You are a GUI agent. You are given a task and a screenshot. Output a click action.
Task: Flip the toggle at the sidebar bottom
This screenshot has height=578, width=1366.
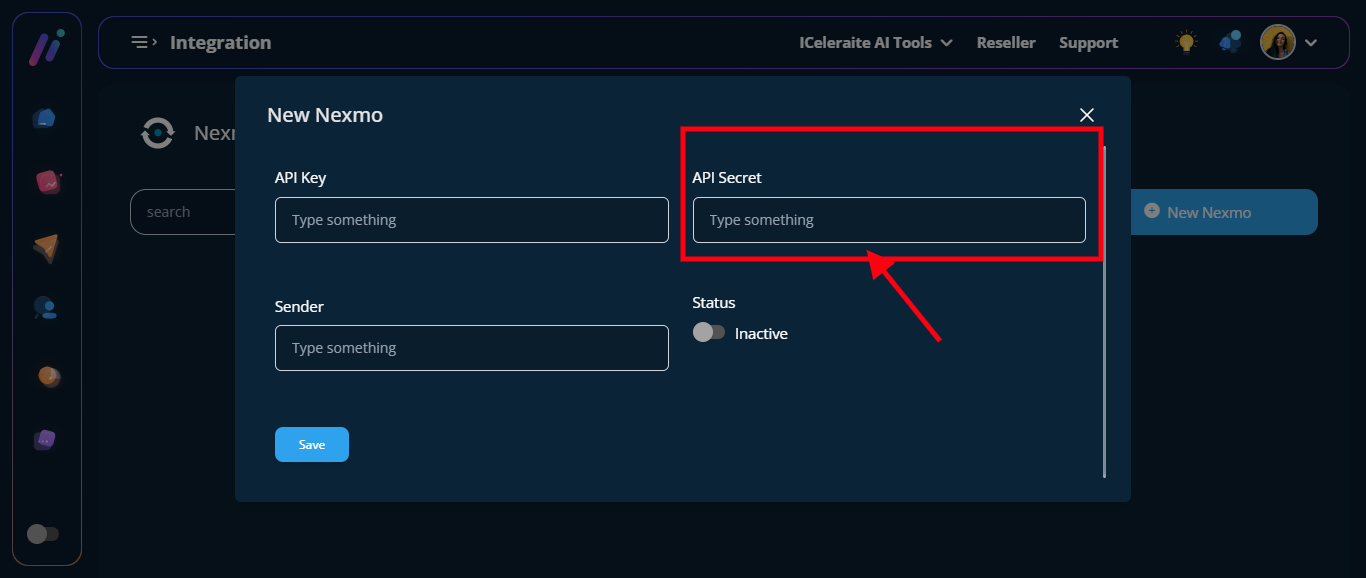tap(43, 534)
